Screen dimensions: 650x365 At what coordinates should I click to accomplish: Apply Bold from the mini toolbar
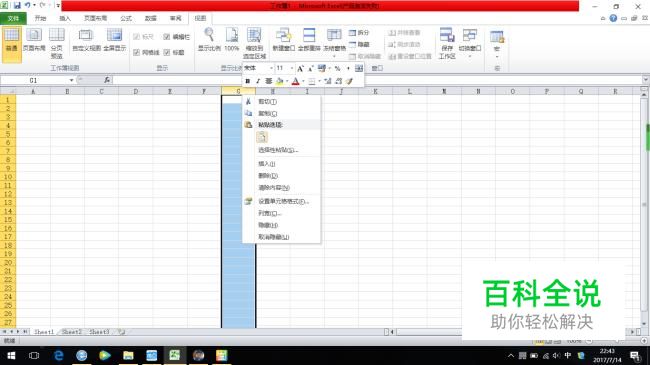(x=247, y=81)
